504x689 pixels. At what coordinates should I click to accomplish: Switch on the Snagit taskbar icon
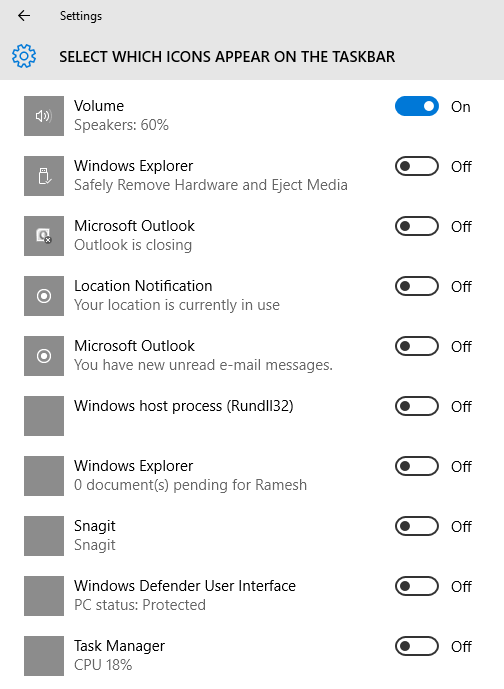(417, 526)
